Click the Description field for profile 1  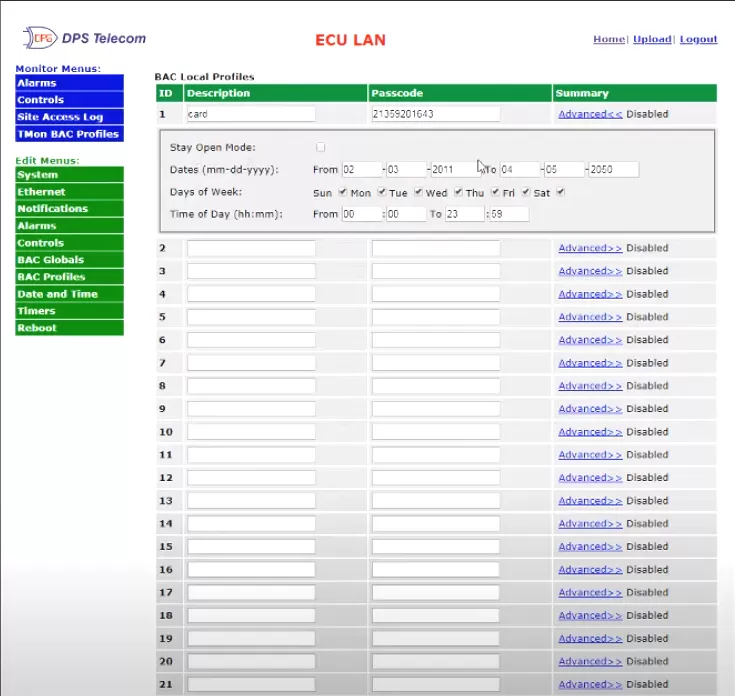[x=250, y=114]
